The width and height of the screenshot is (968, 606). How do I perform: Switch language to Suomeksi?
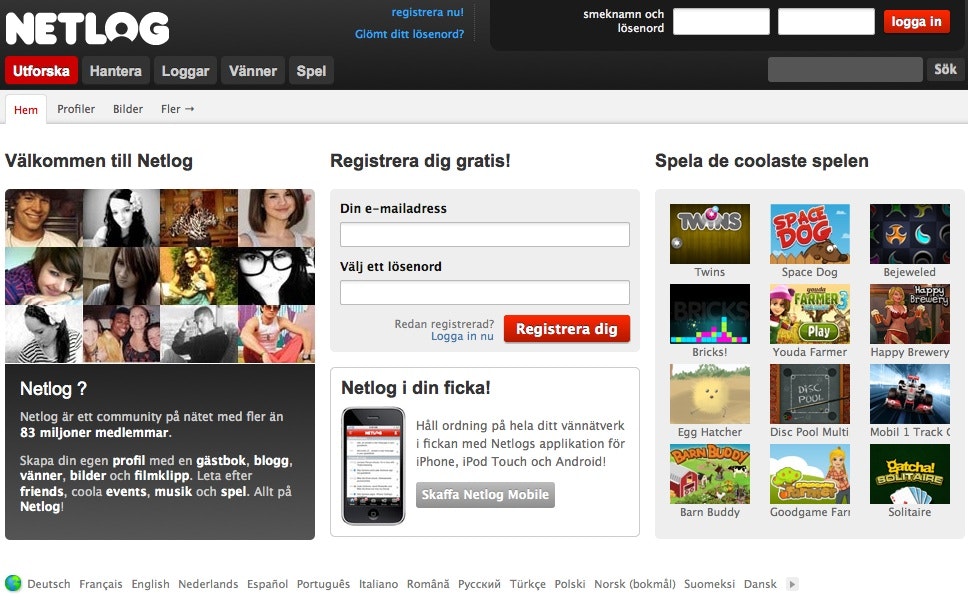pos(709,584)
